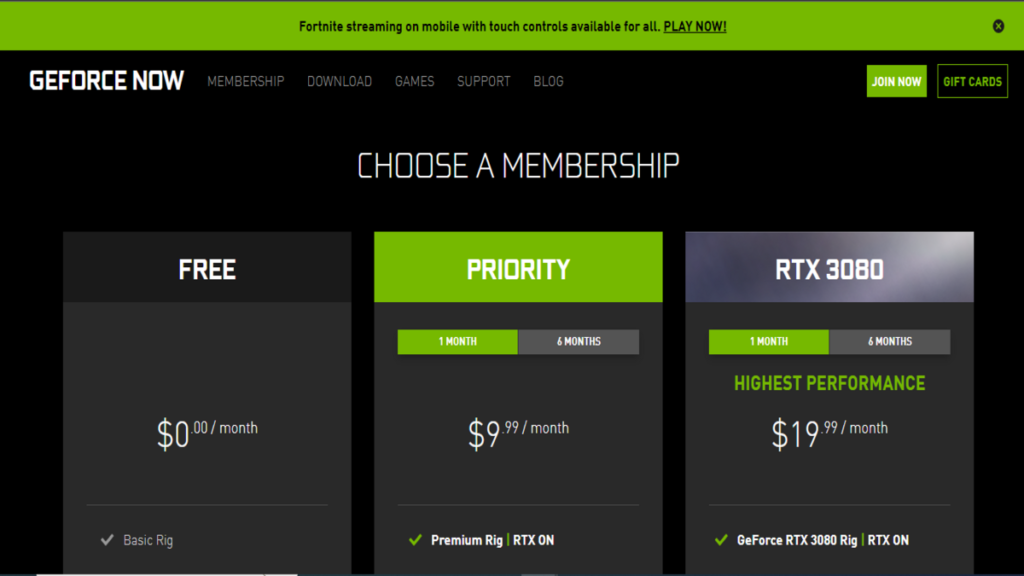Navigate to the GAMES page

coord(414,81)
